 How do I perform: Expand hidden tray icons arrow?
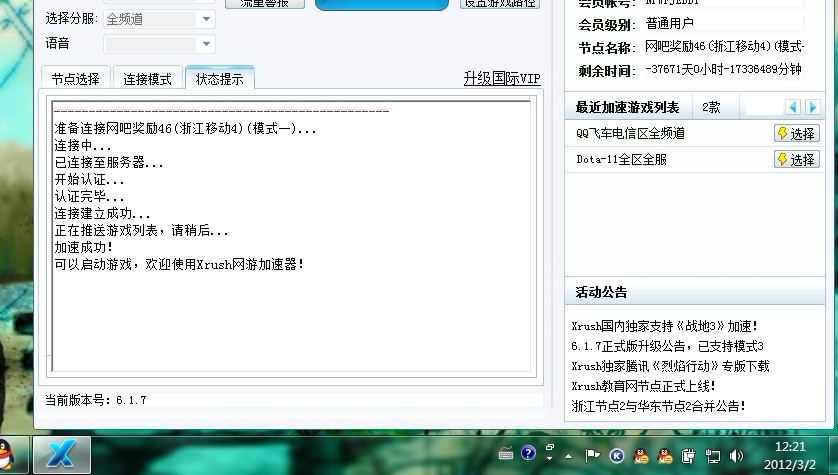pos(569,456)
